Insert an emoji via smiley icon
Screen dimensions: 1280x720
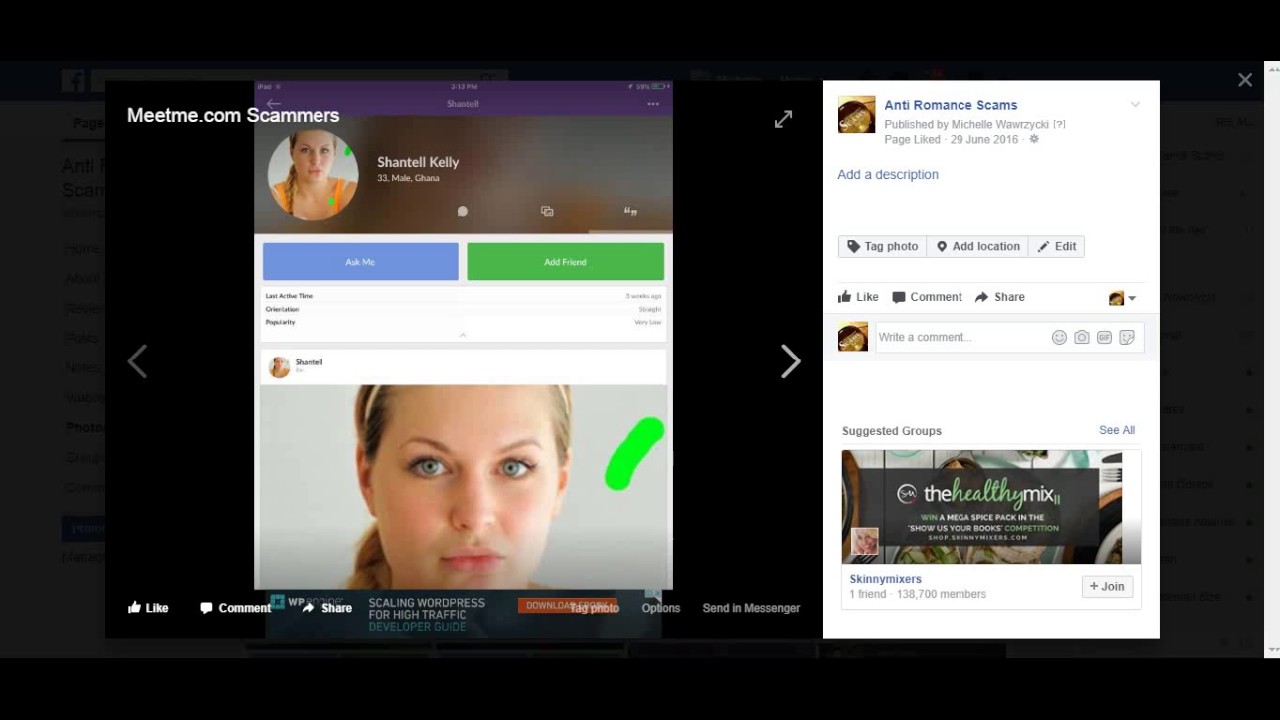(x=1059, y=338)
